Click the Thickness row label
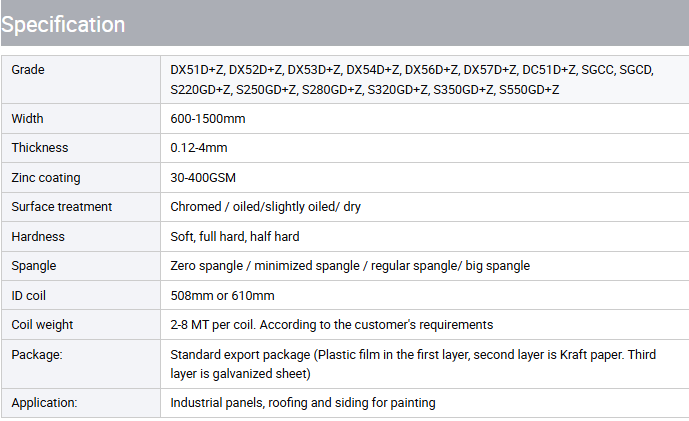 tap(40, 148)
